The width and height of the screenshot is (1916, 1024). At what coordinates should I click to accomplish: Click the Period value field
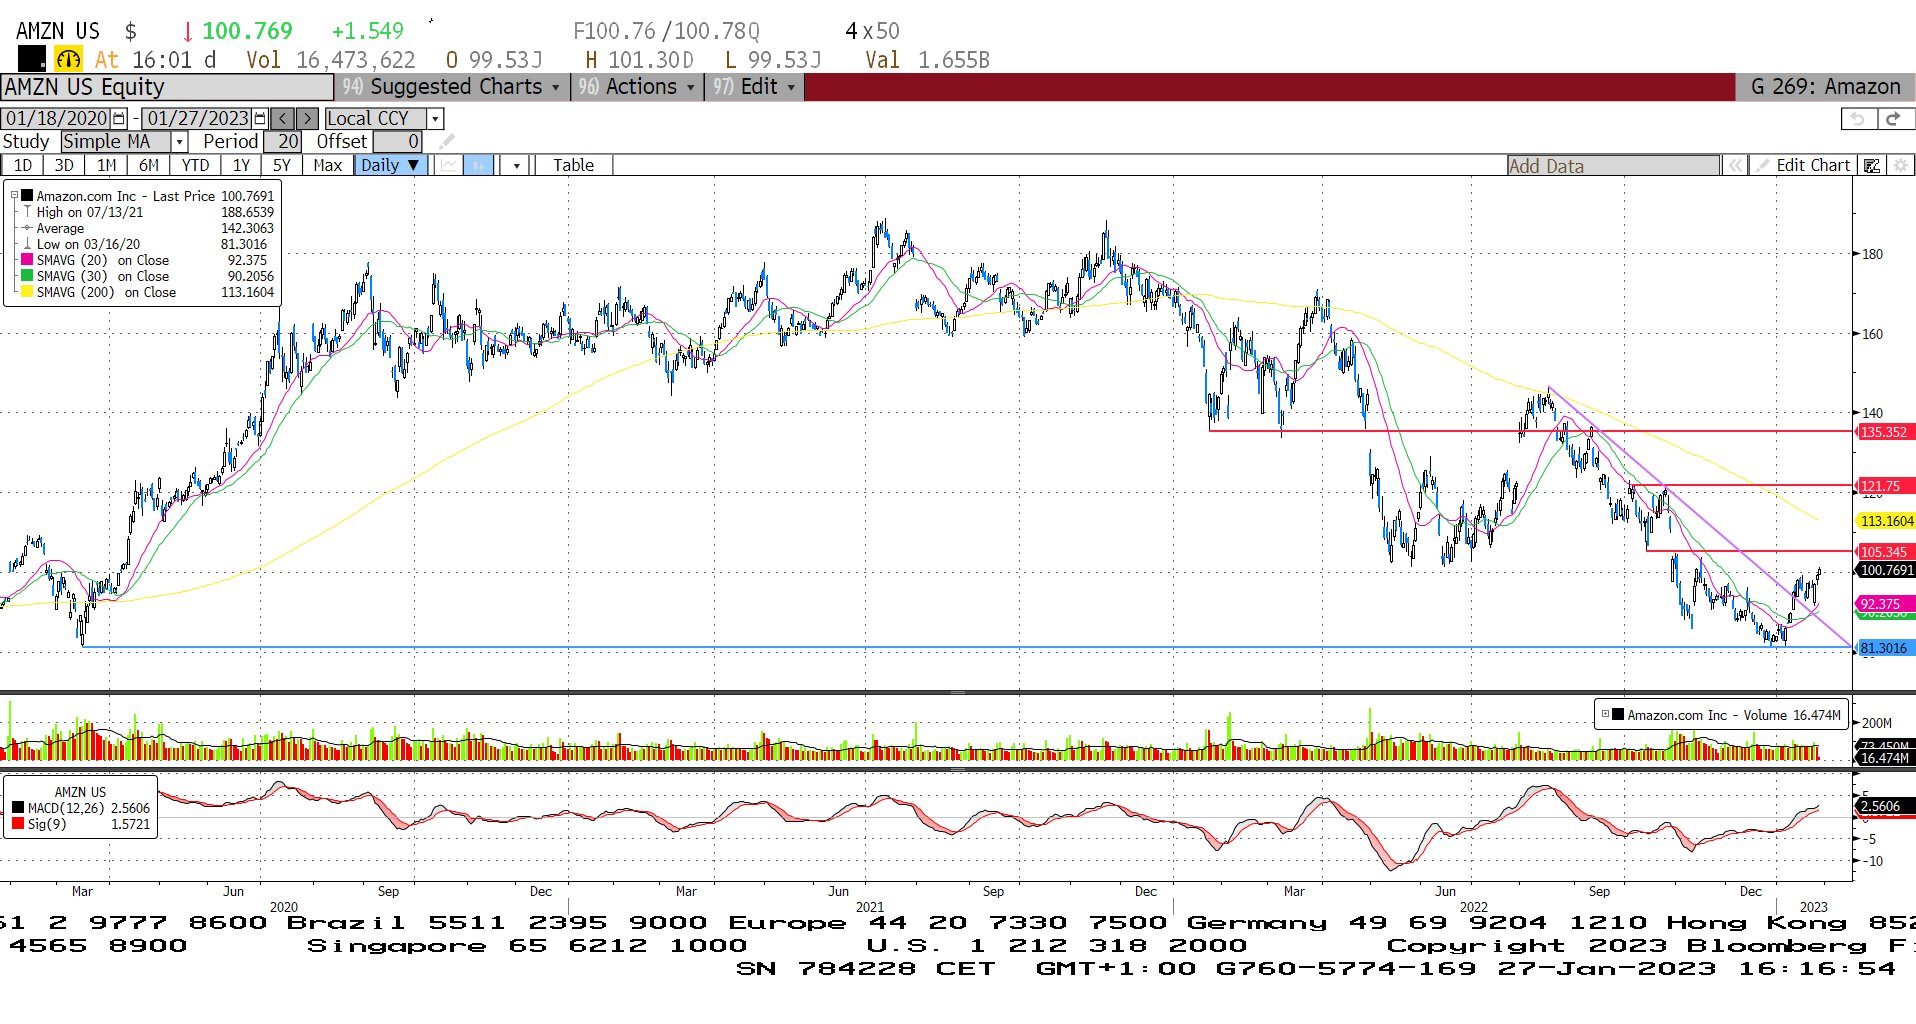282,142
